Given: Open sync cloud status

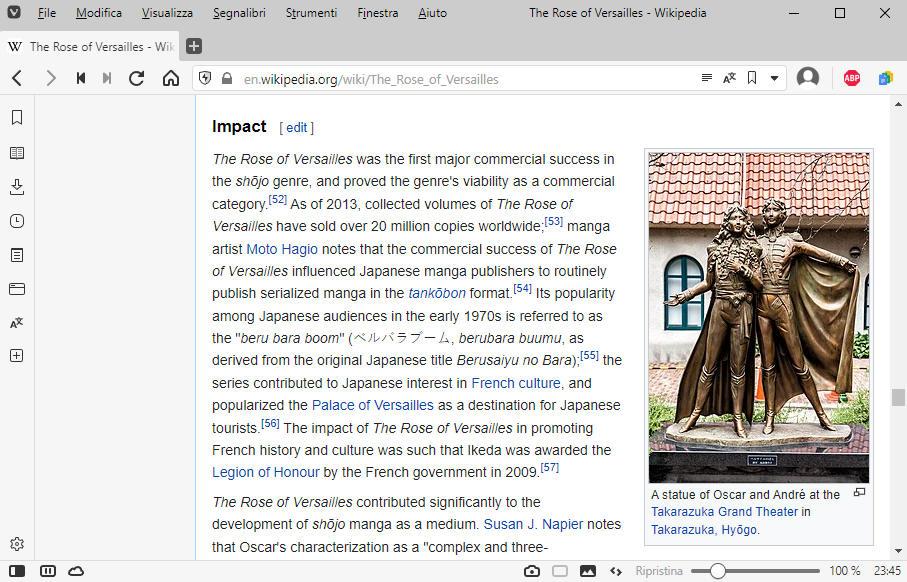Looking at the screenshot, I should click(x=76, y=571).
